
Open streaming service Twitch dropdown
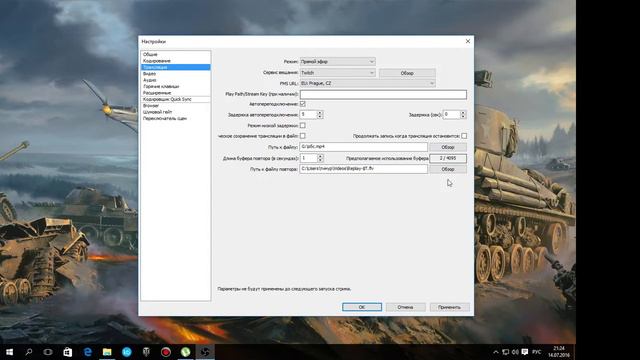point(338,73)
